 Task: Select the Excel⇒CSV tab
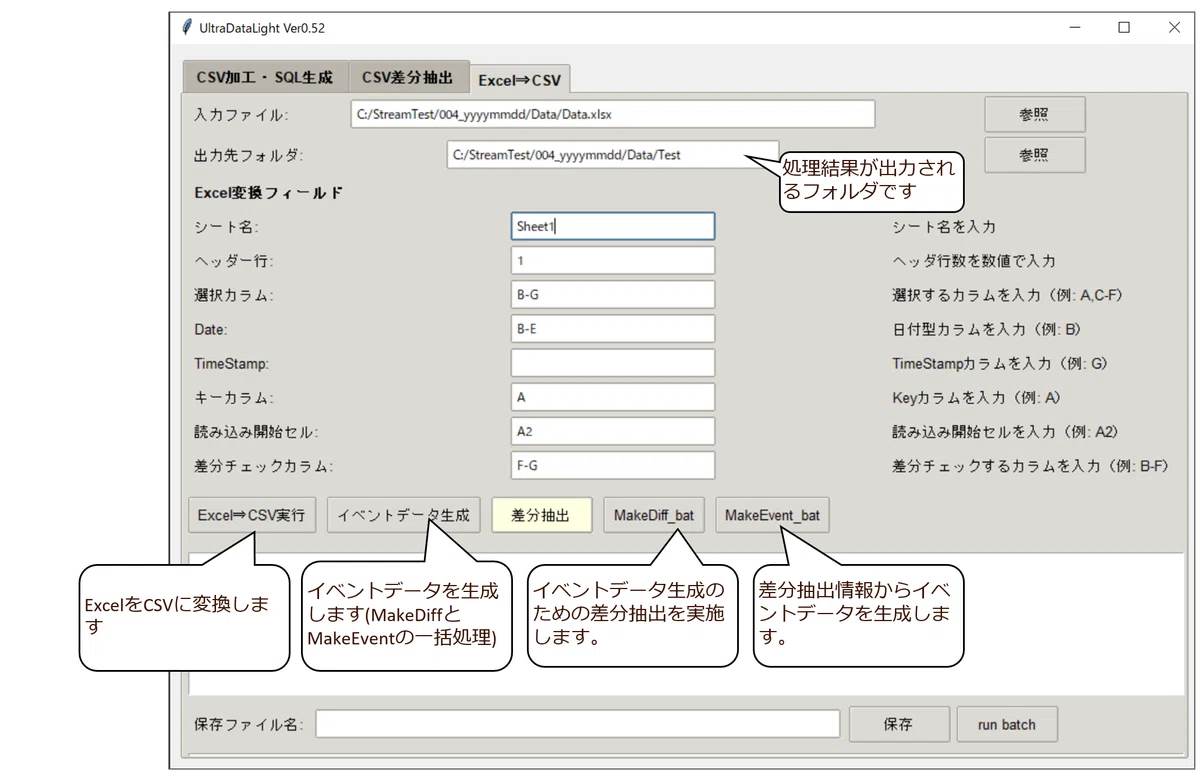point(520,79)
